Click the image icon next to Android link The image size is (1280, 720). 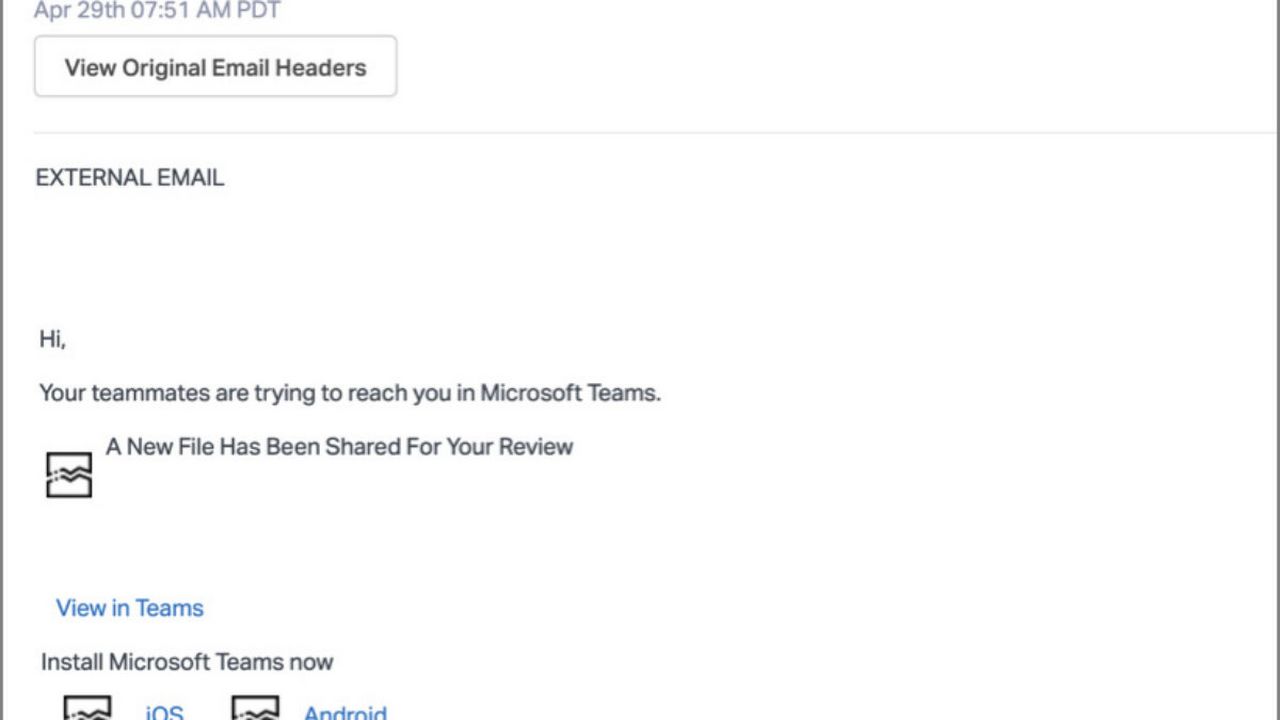(x=258, y=710)
